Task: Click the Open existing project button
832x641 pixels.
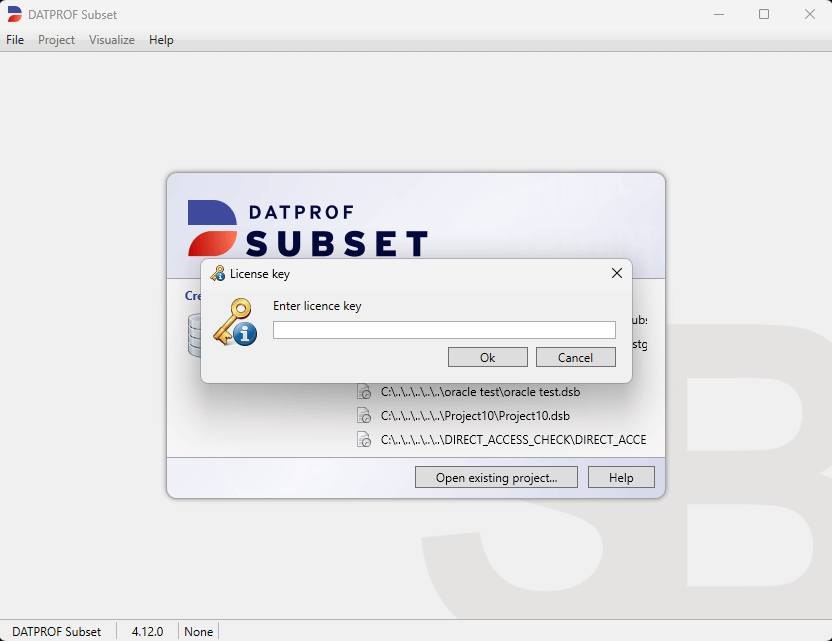Action: point(496,477)
